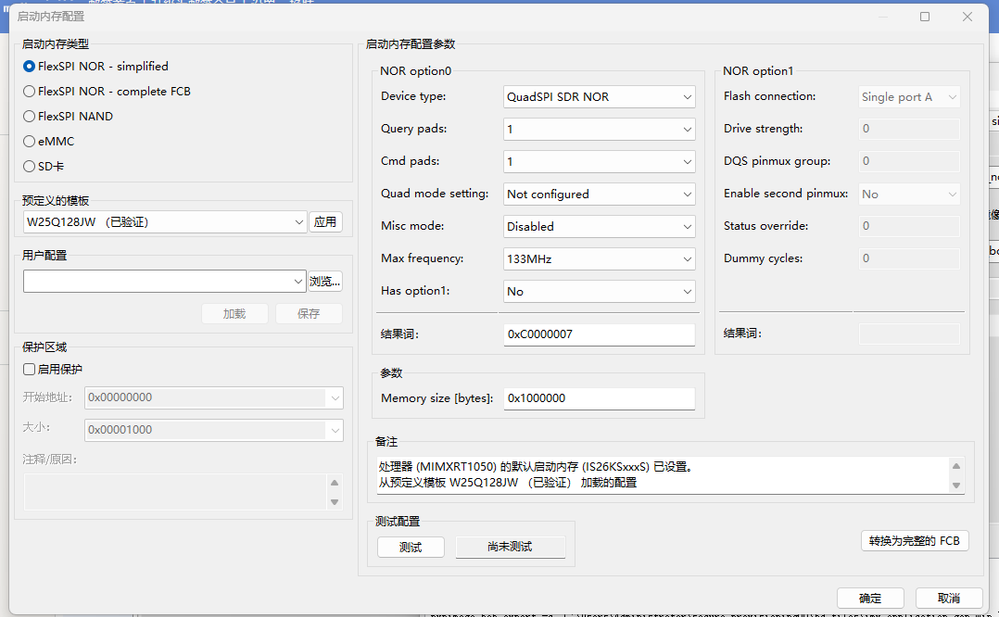Expand the W25Q128JW template dropdown
Screen dimensions: 999x617
click(165, 222)
